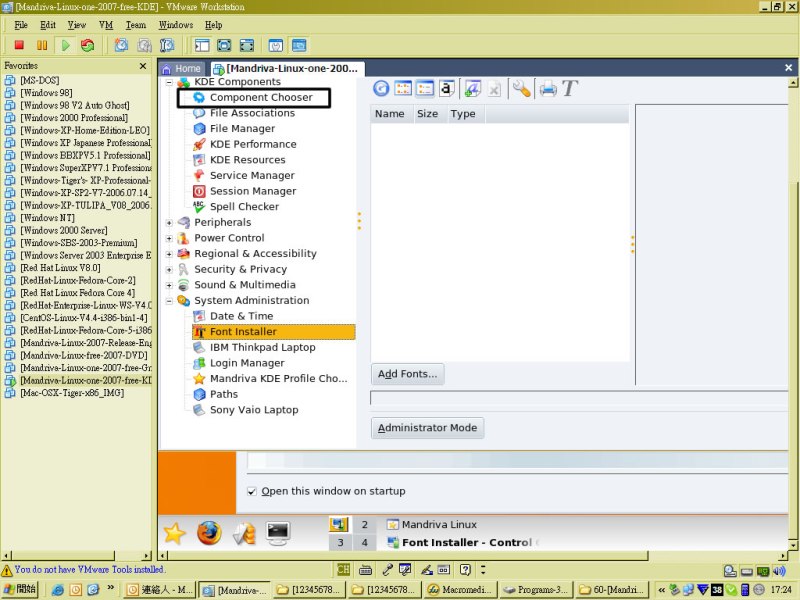Viewport: 800px width, 600px height.
Task: Expand the Power Control tree node
Action: tap(169, 238)
